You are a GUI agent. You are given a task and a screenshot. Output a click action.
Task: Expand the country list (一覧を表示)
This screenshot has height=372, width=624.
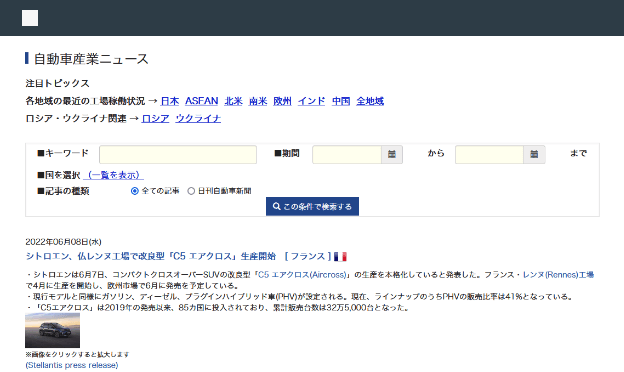[114, 175]
